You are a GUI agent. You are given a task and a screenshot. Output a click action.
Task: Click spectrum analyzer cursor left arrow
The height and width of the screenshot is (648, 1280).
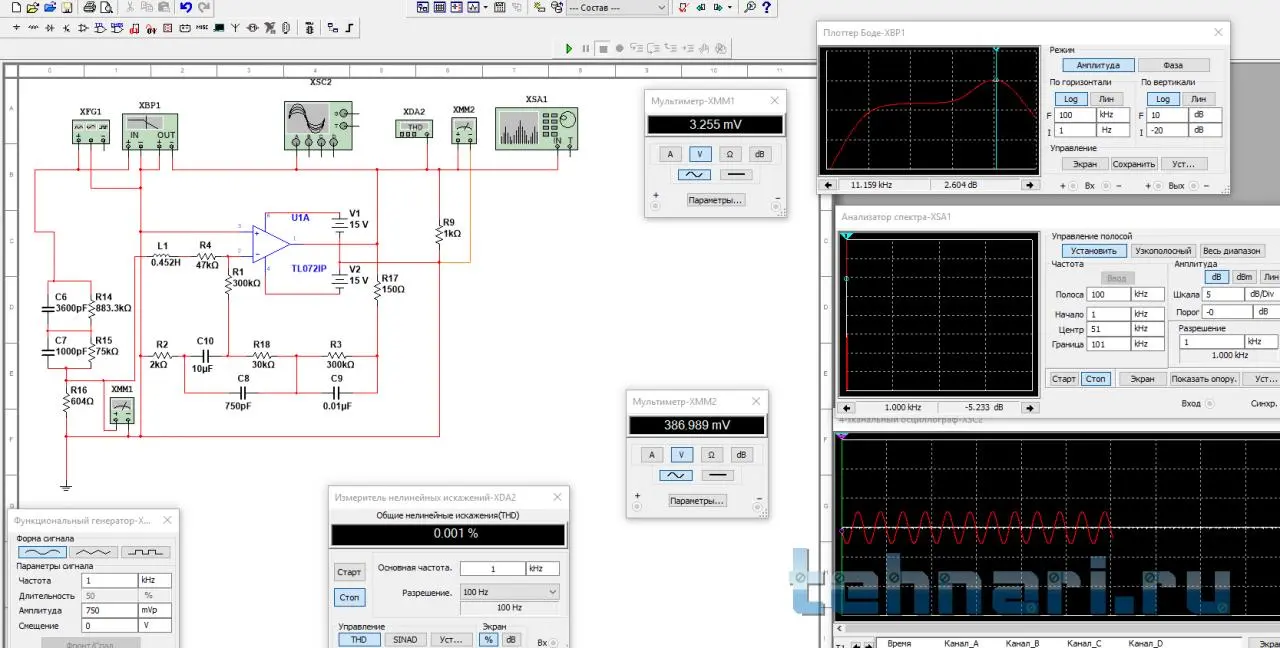pos(846,408)
